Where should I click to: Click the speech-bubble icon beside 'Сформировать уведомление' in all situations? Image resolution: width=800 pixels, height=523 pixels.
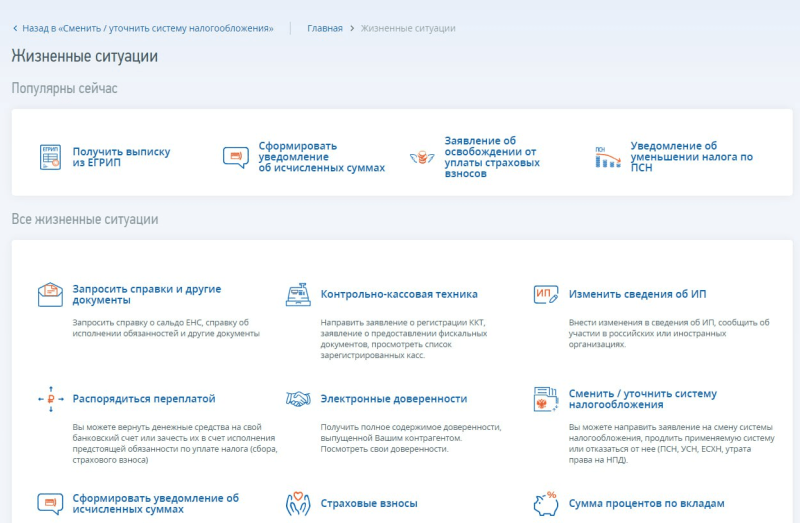pyautogui.click(x=50, y=504)
